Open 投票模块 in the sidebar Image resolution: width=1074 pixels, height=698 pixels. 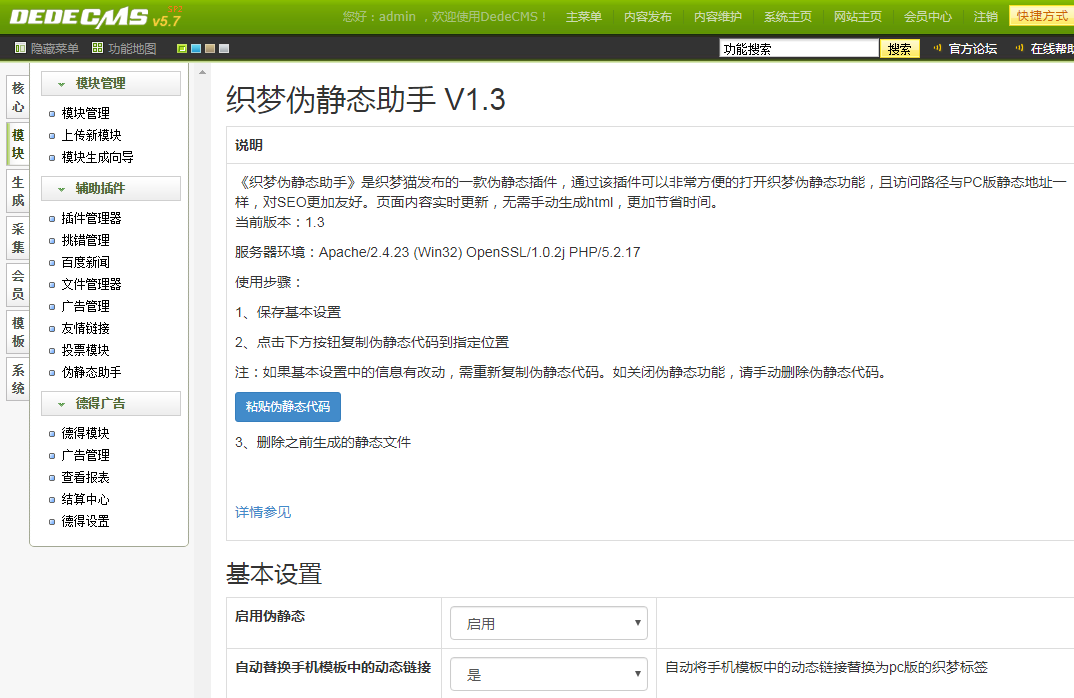click(86, 350)
